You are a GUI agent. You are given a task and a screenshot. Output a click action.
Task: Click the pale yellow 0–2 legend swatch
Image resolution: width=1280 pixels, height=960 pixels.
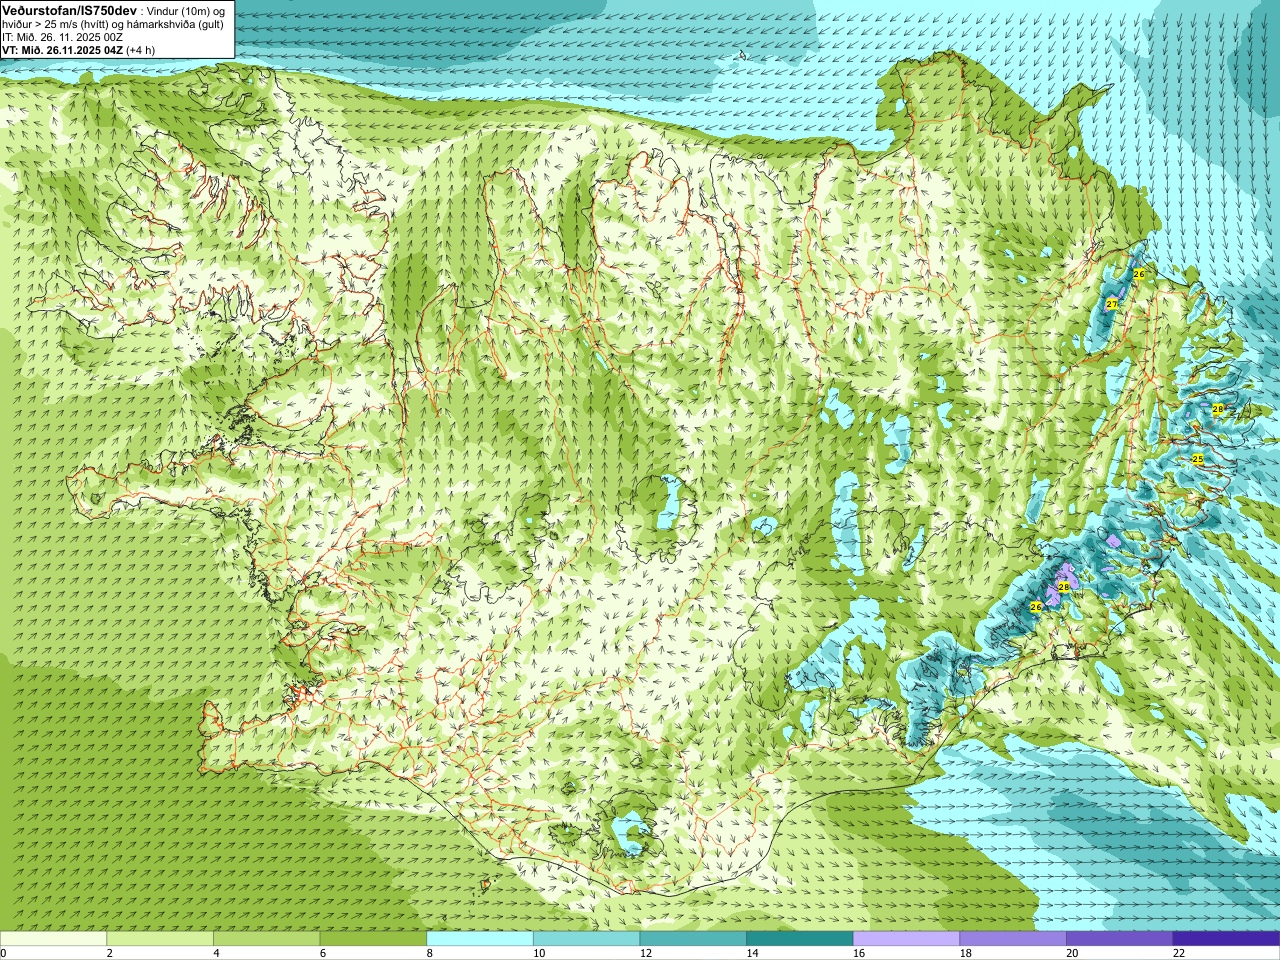pos(53,939)
